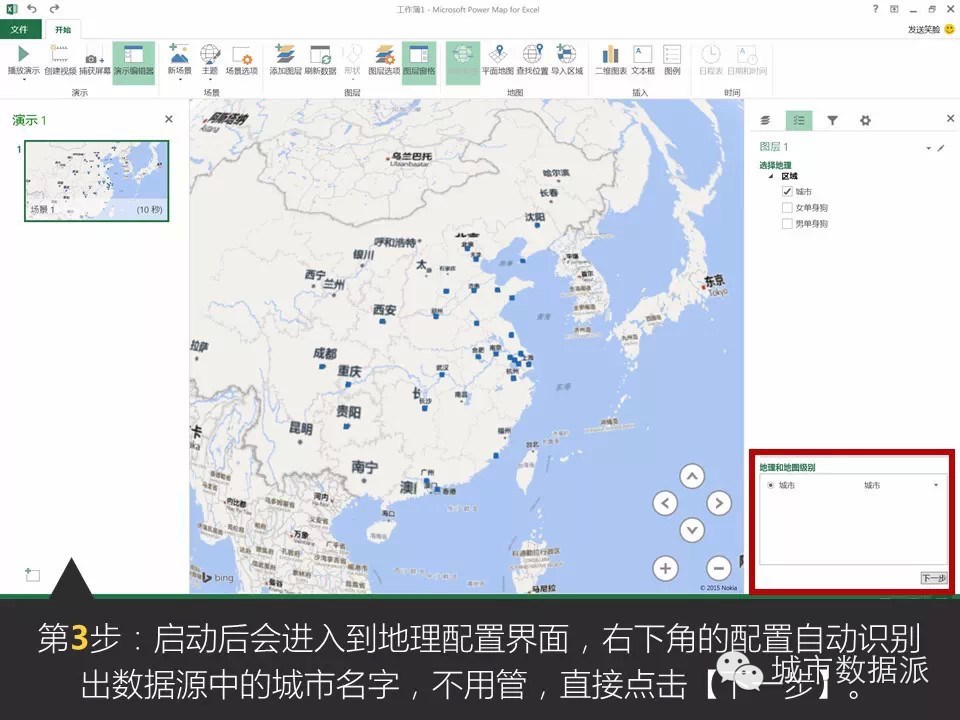Click the 演示 1 tour title
The image size is (960, 720).
point(29,120)
